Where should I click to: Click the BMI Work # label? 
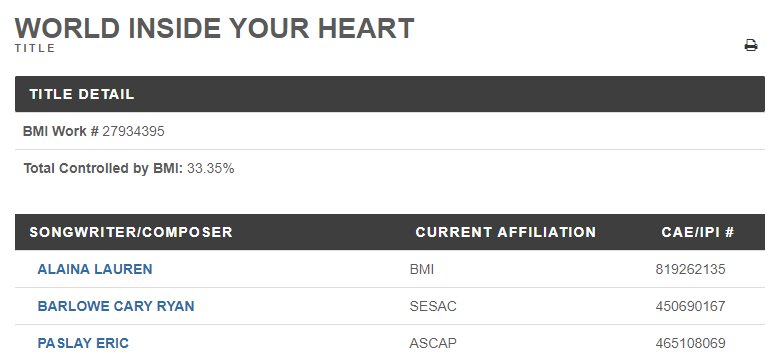pos(61,131)
